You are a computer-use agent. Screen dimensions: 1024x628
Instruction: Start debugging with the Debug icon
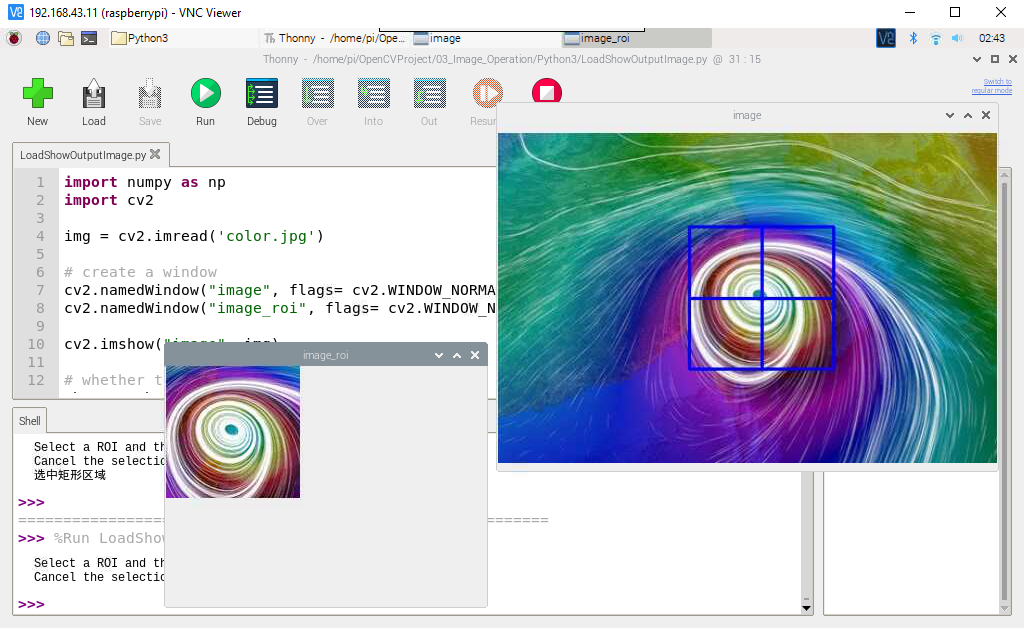(x=262, y=93)
